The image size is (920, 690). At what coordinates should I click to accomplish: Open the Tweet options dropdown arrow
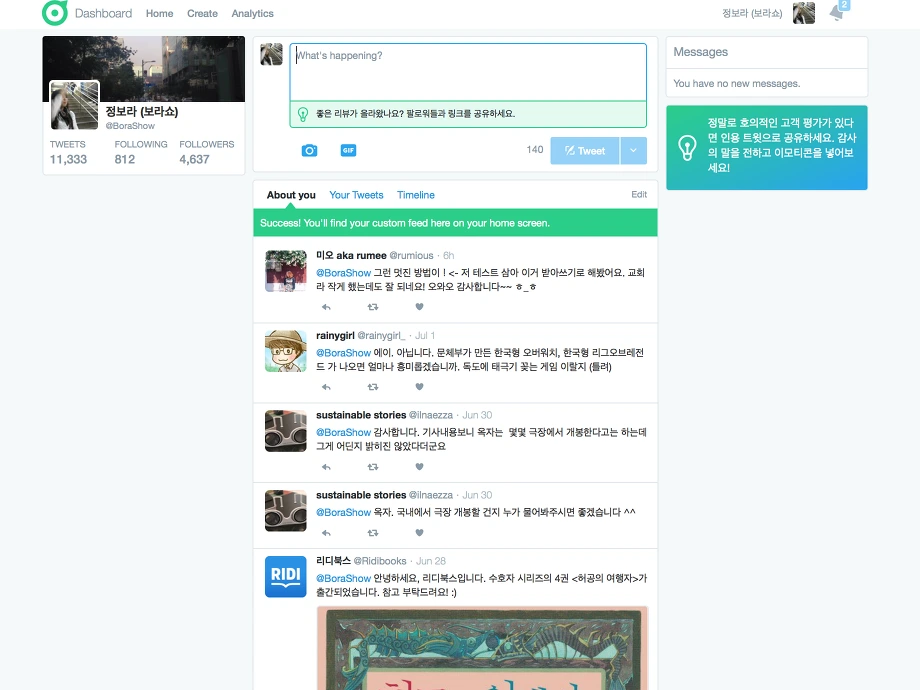pos(634,151)
